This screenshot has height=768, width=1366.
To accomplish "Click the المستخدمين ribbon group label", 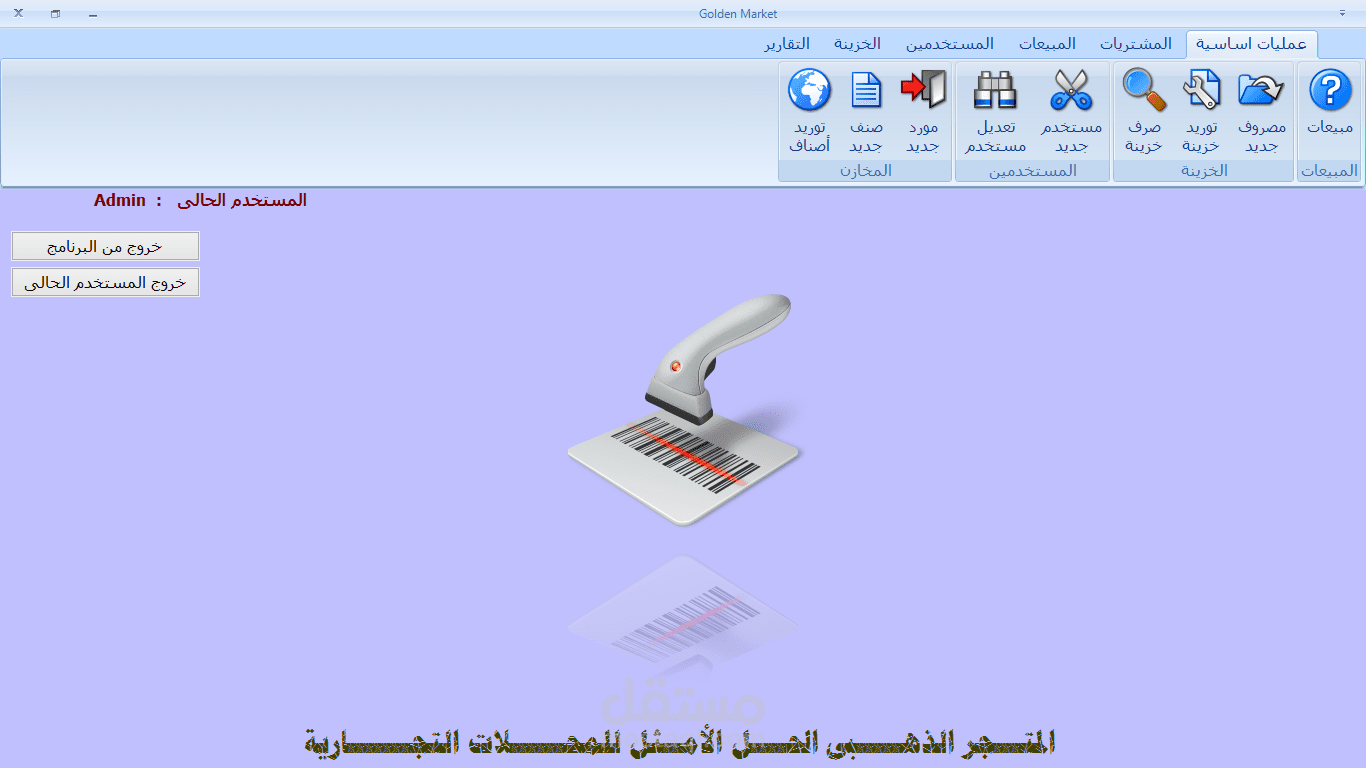I will coord(1033,171).
